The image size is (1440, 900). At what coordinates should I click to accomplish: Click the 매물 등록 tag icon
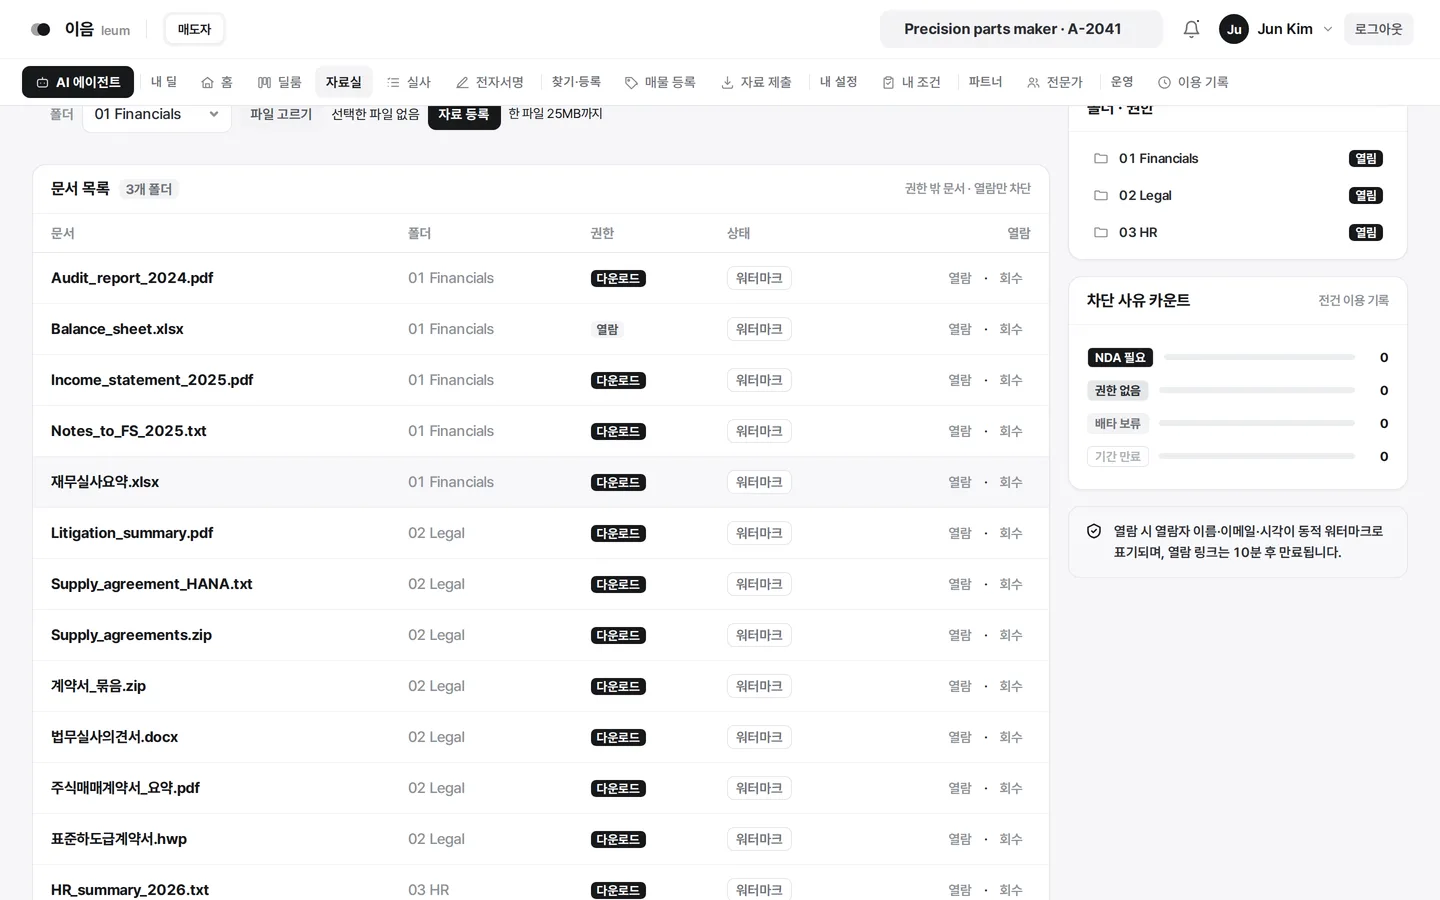tap(631, 83)
